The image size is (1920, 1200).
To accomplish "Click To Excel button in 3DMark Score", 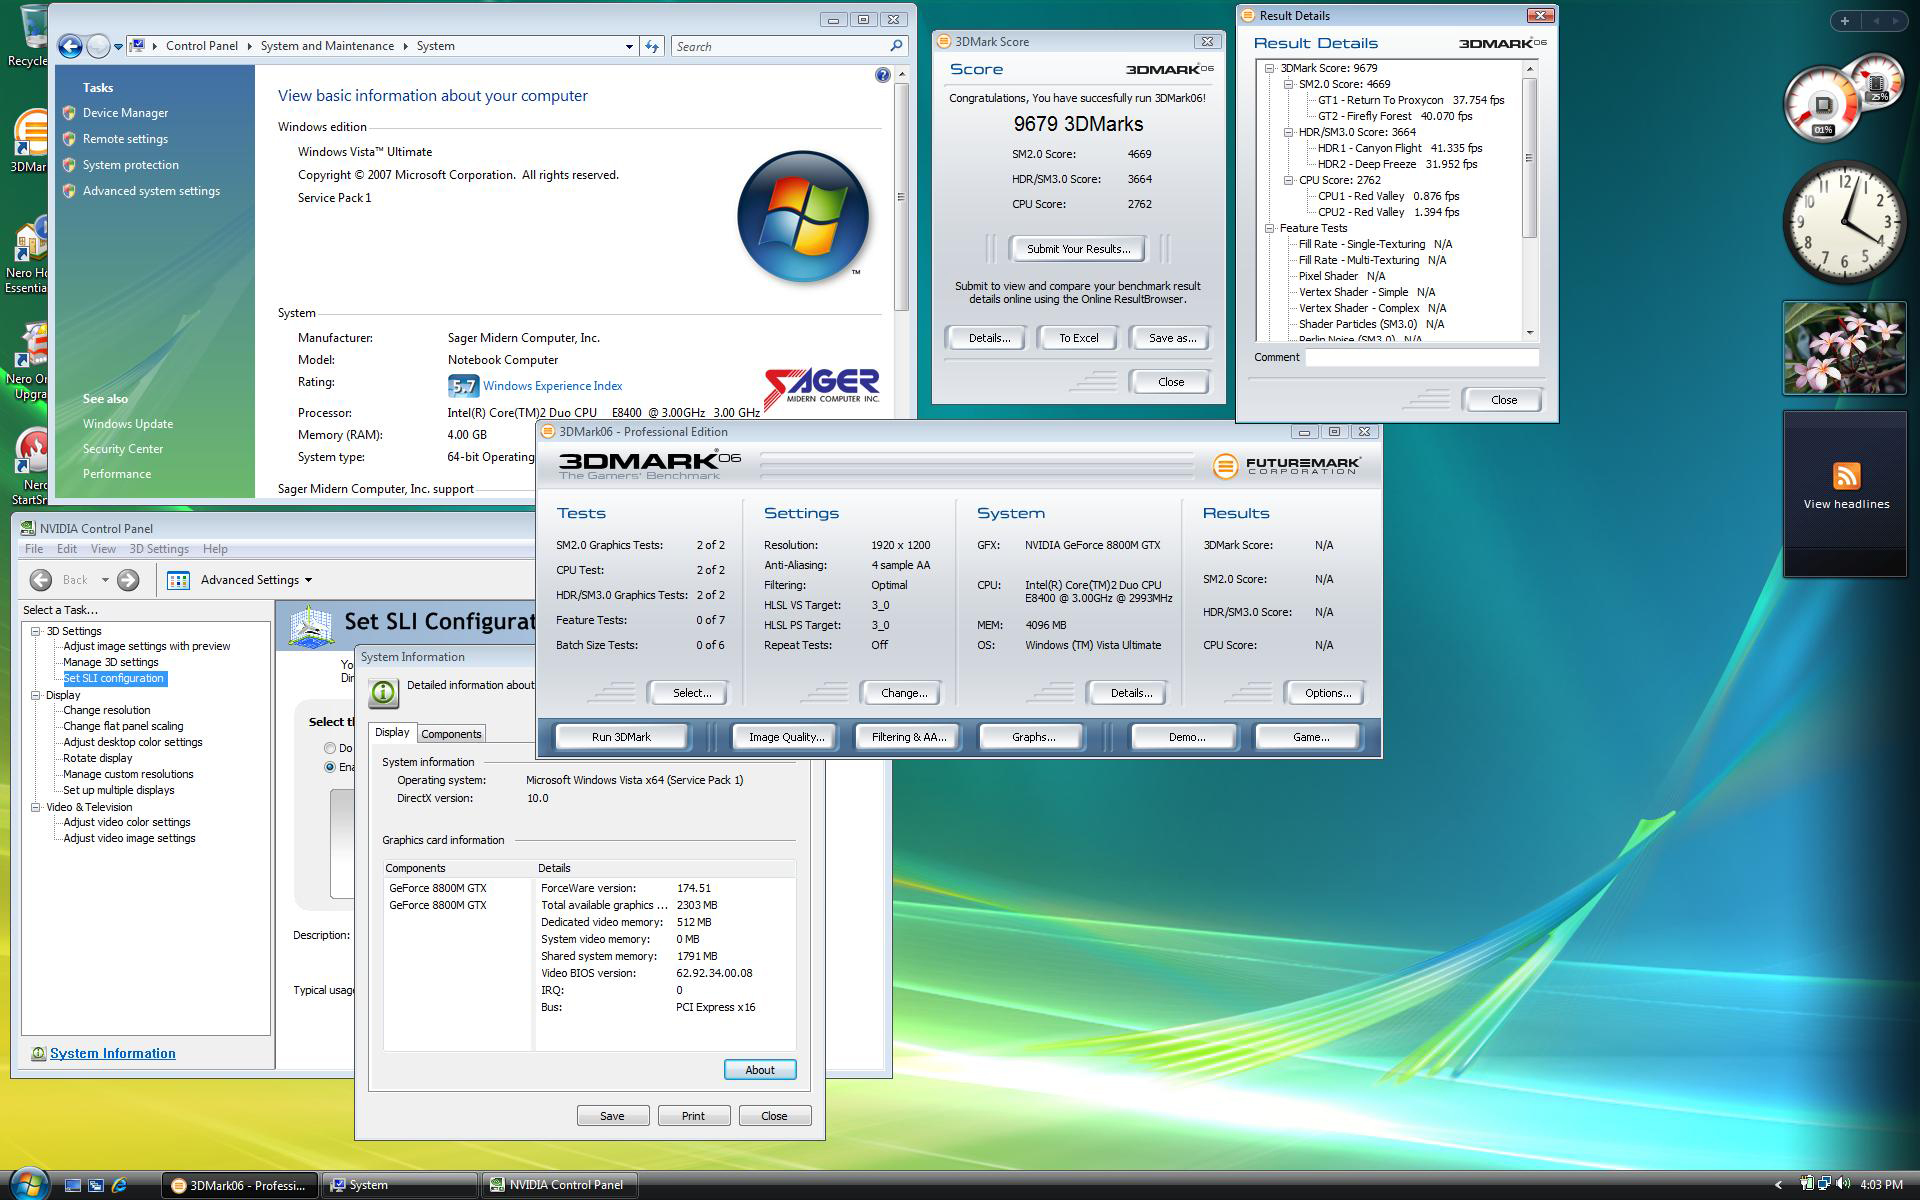I will (x=1078, y=338).
